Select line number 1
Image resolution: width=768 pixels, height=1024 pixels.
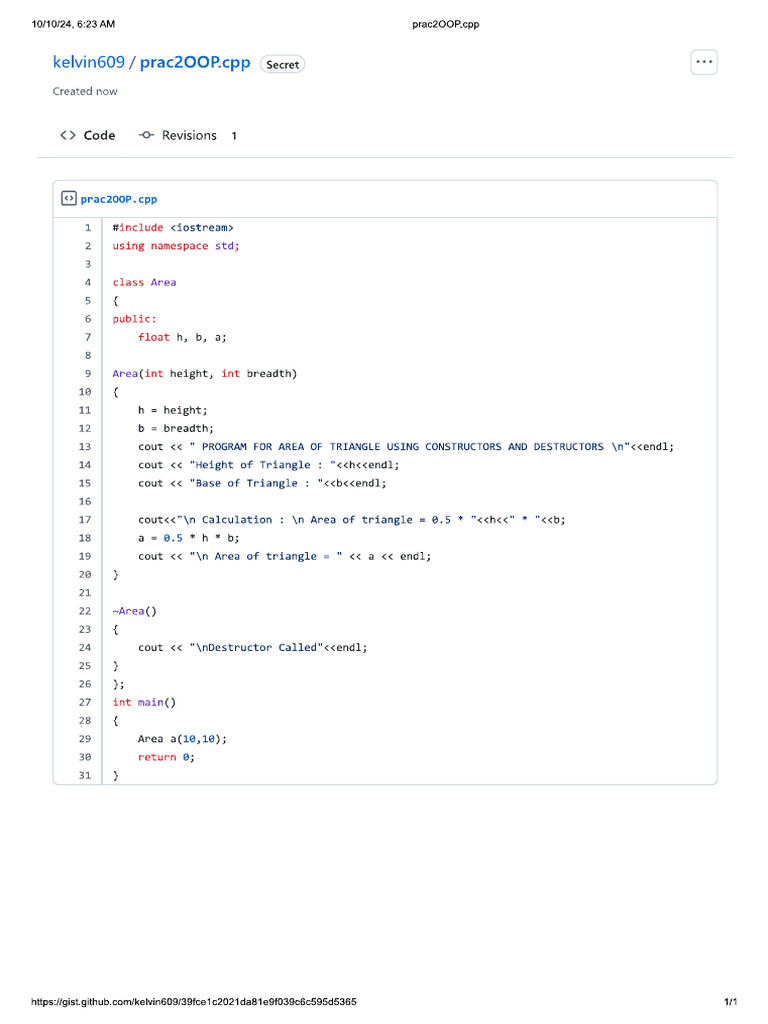click(88, 227)
